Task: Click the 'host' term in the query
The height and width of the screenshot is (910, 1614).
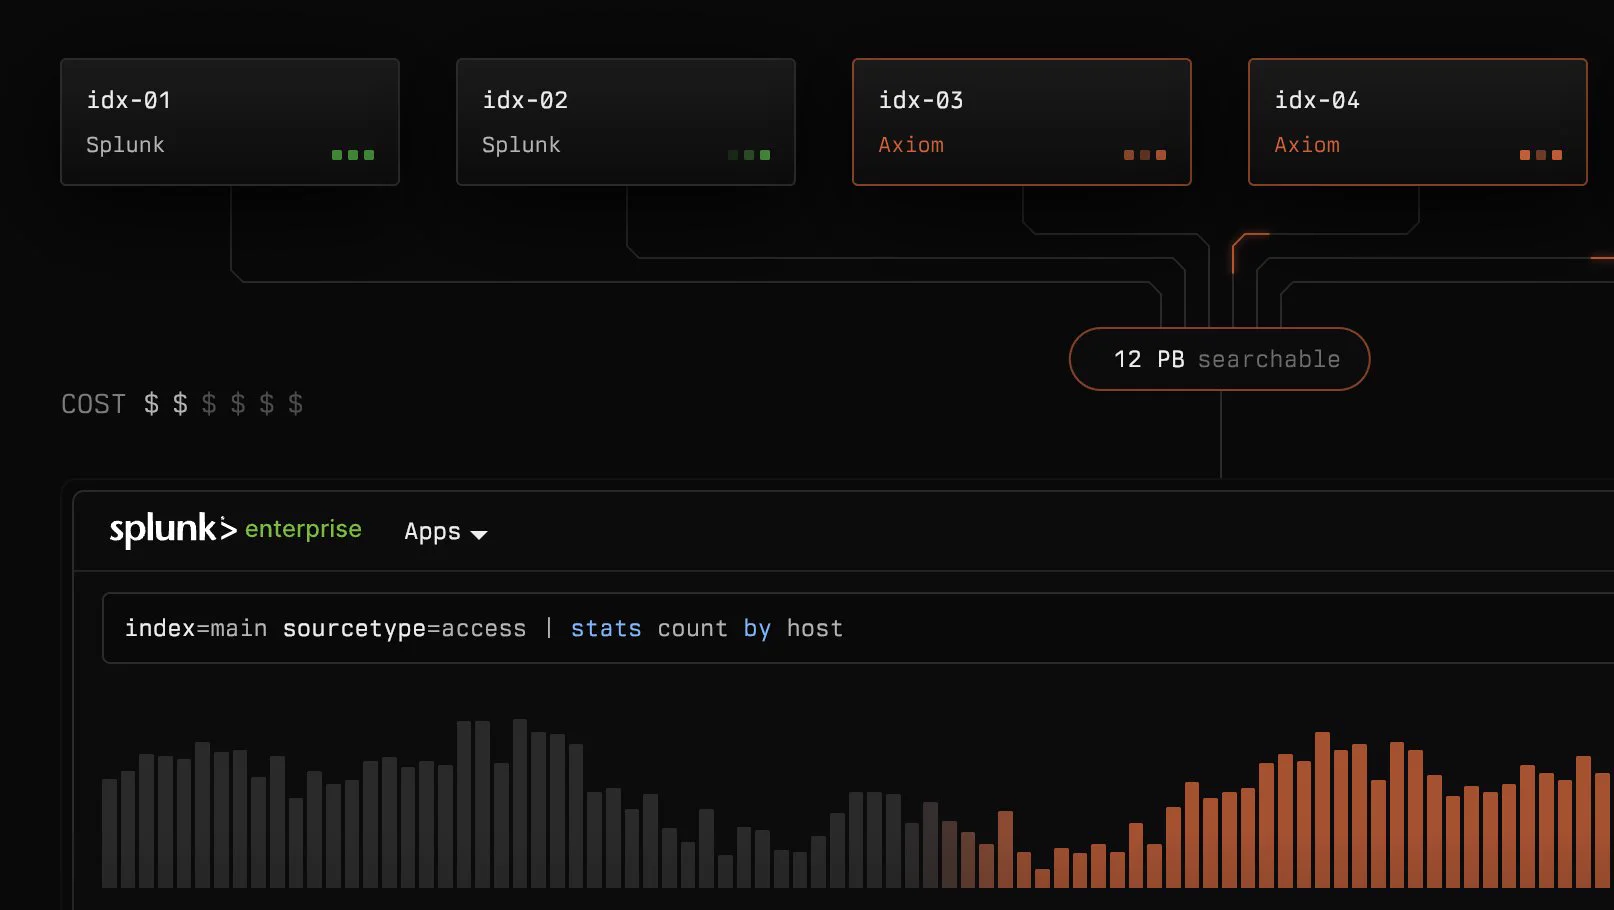Action: 815,628
